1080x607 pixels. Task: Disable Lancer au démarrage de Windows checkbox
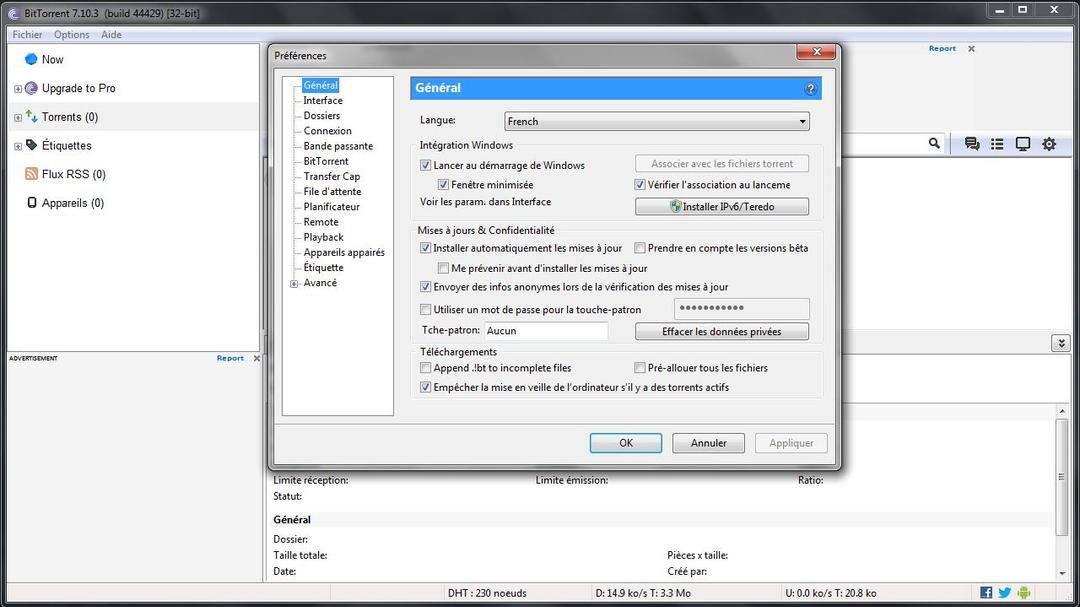pos(426,165)
